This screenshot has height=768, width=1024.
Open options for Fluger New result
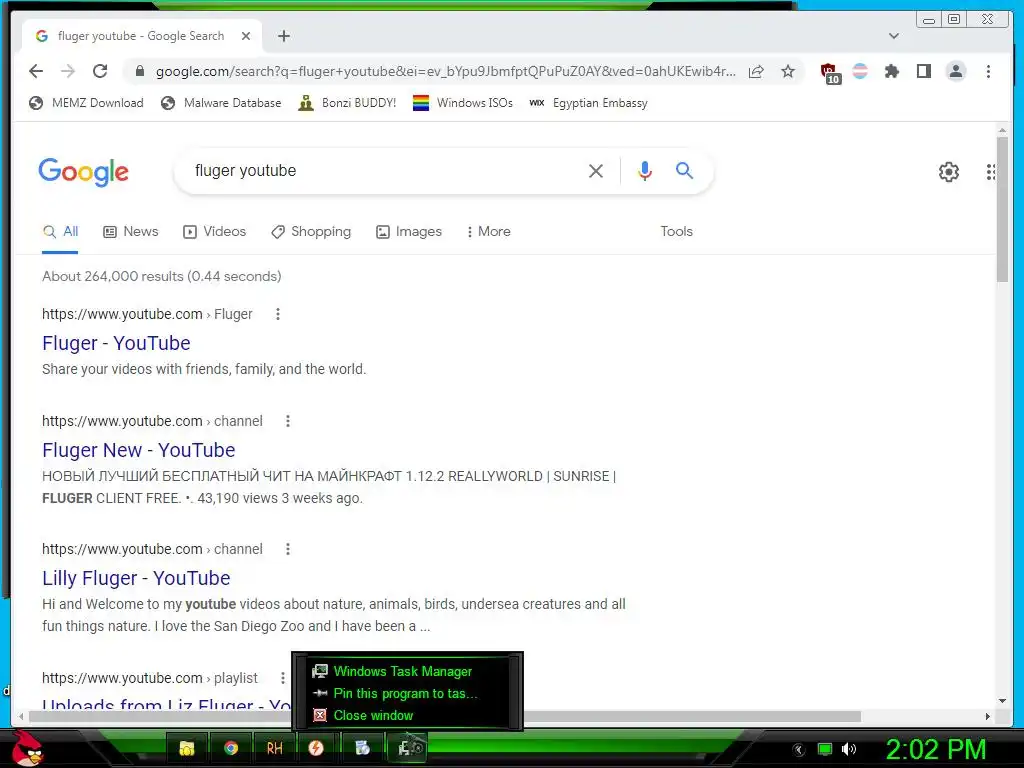[287, 421]
